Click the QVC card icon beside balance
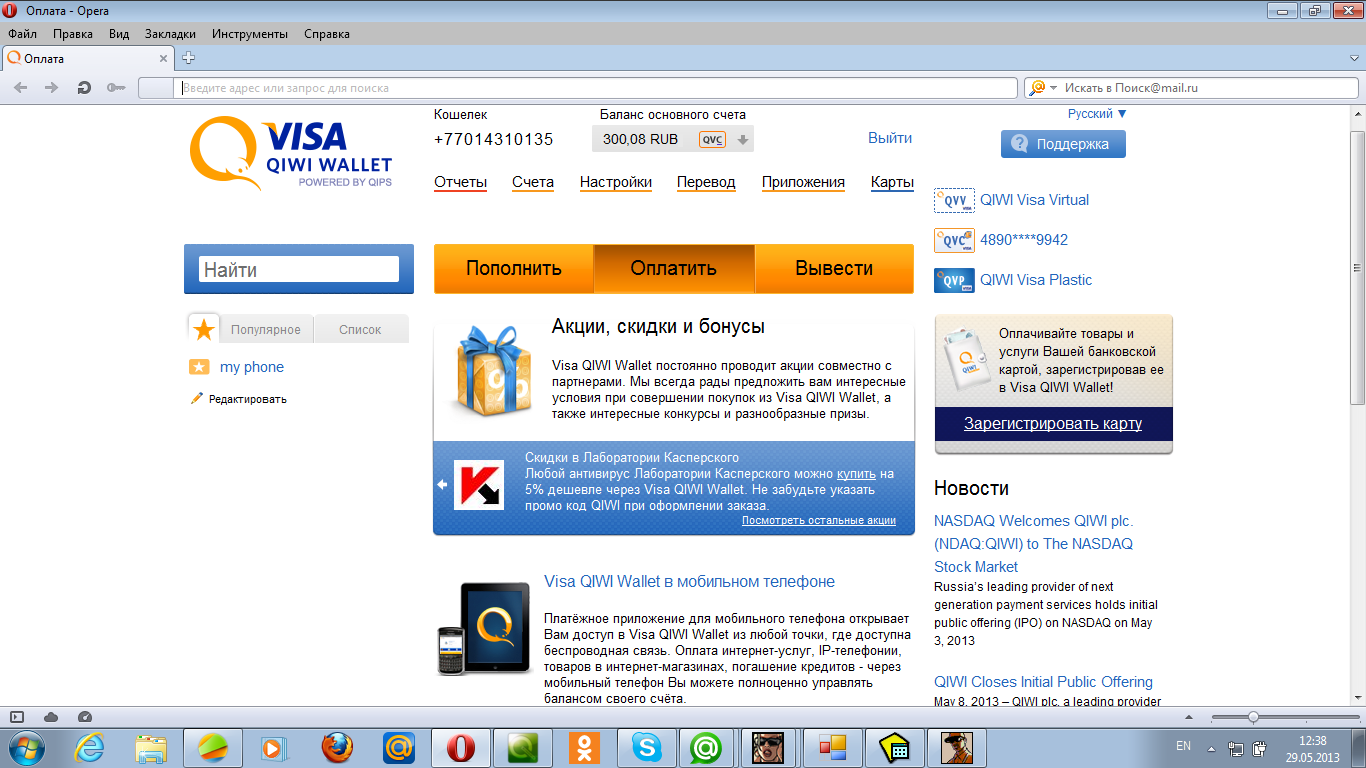 point(712,139)
